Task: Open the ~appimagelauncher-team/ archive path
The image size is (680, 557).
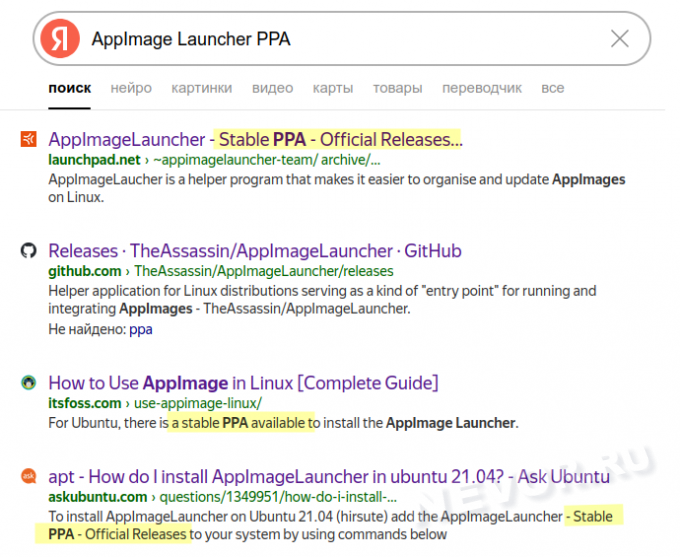Action: point(267,160)
